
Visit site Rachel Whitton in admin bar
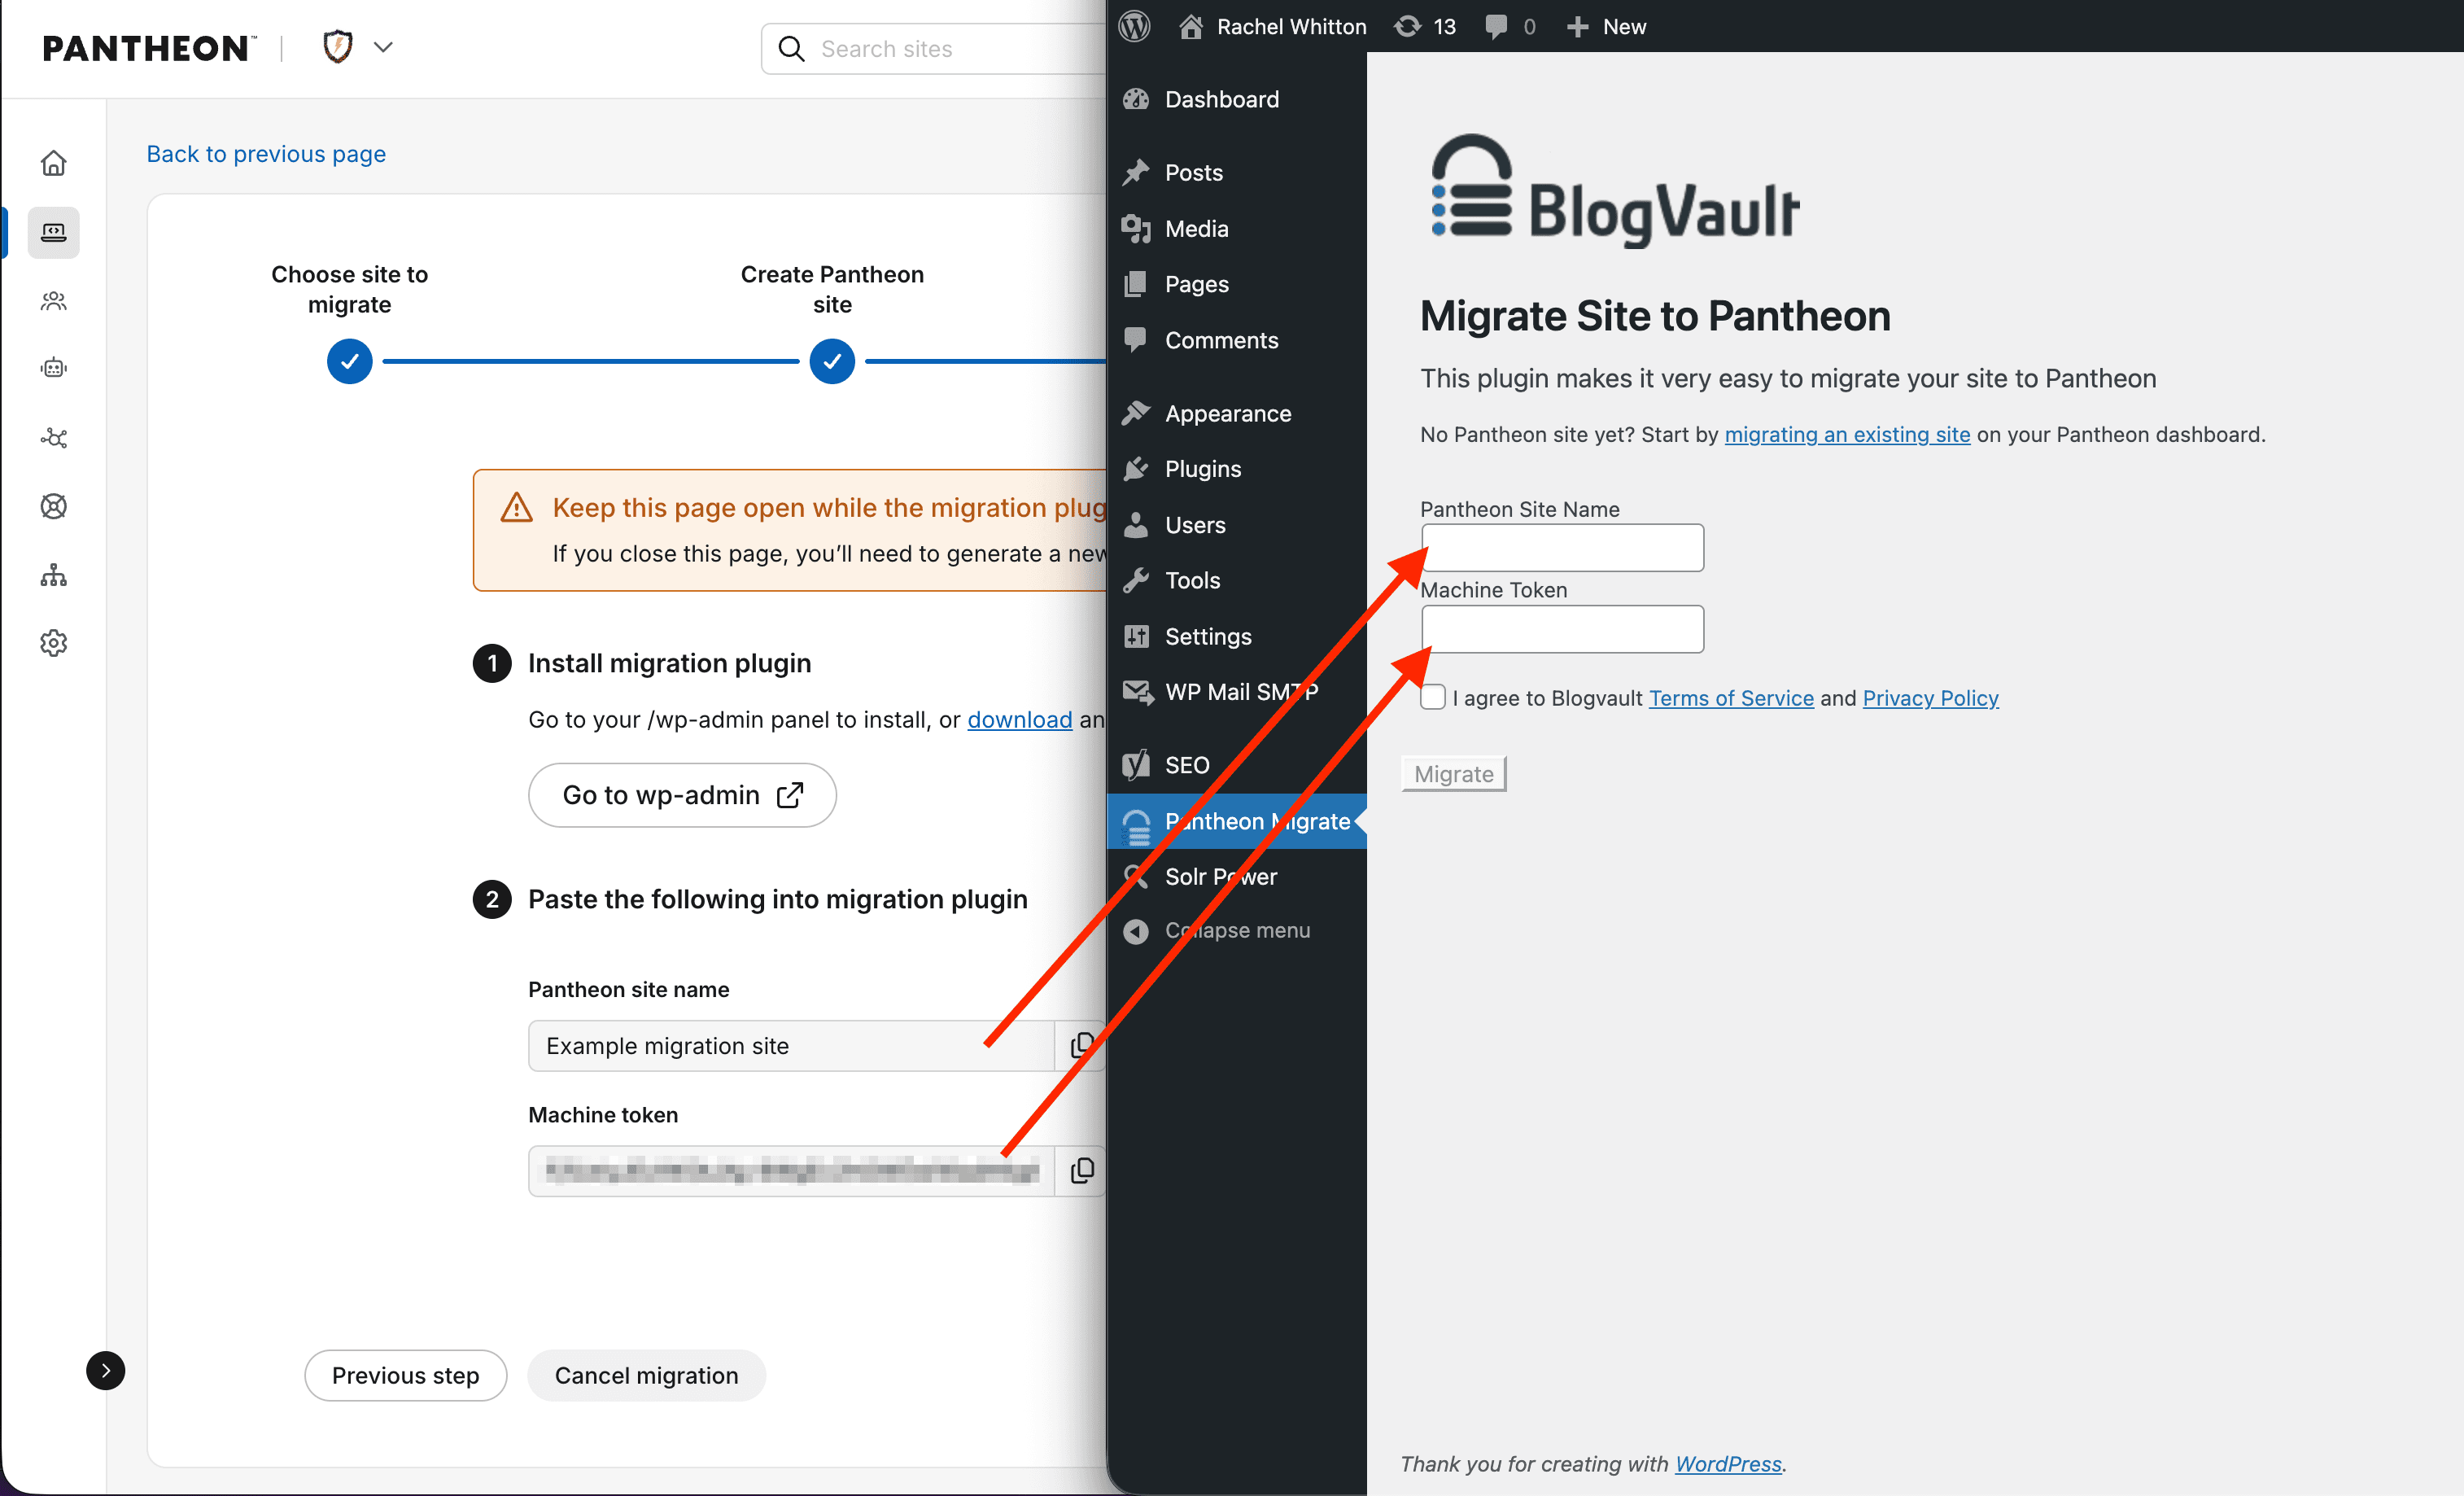click(x=1272, y=26)
